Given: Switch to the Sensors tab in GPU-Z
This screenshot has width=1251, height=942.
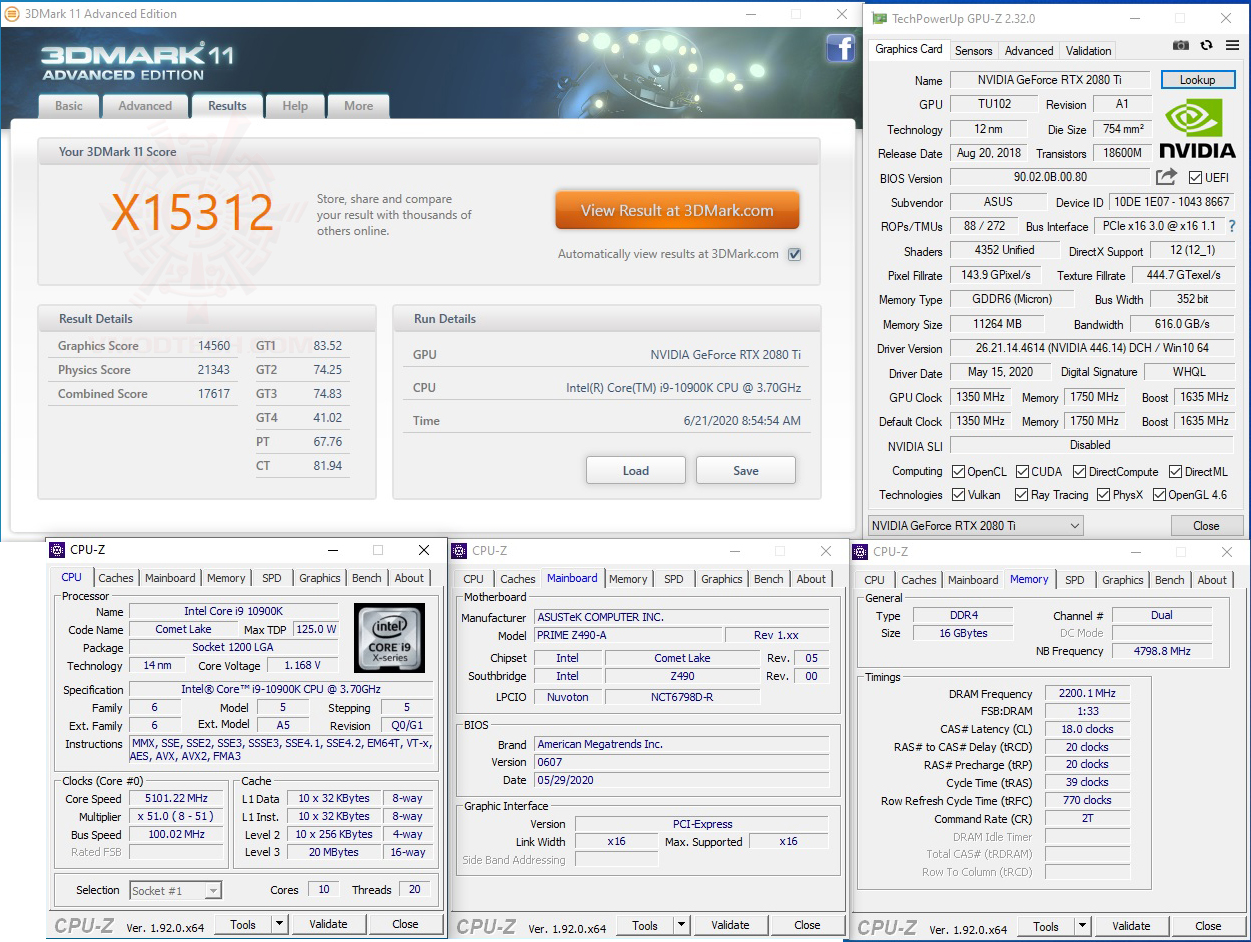Looking at the screenshot, I should pyautogui.click(x=972, y=50).
